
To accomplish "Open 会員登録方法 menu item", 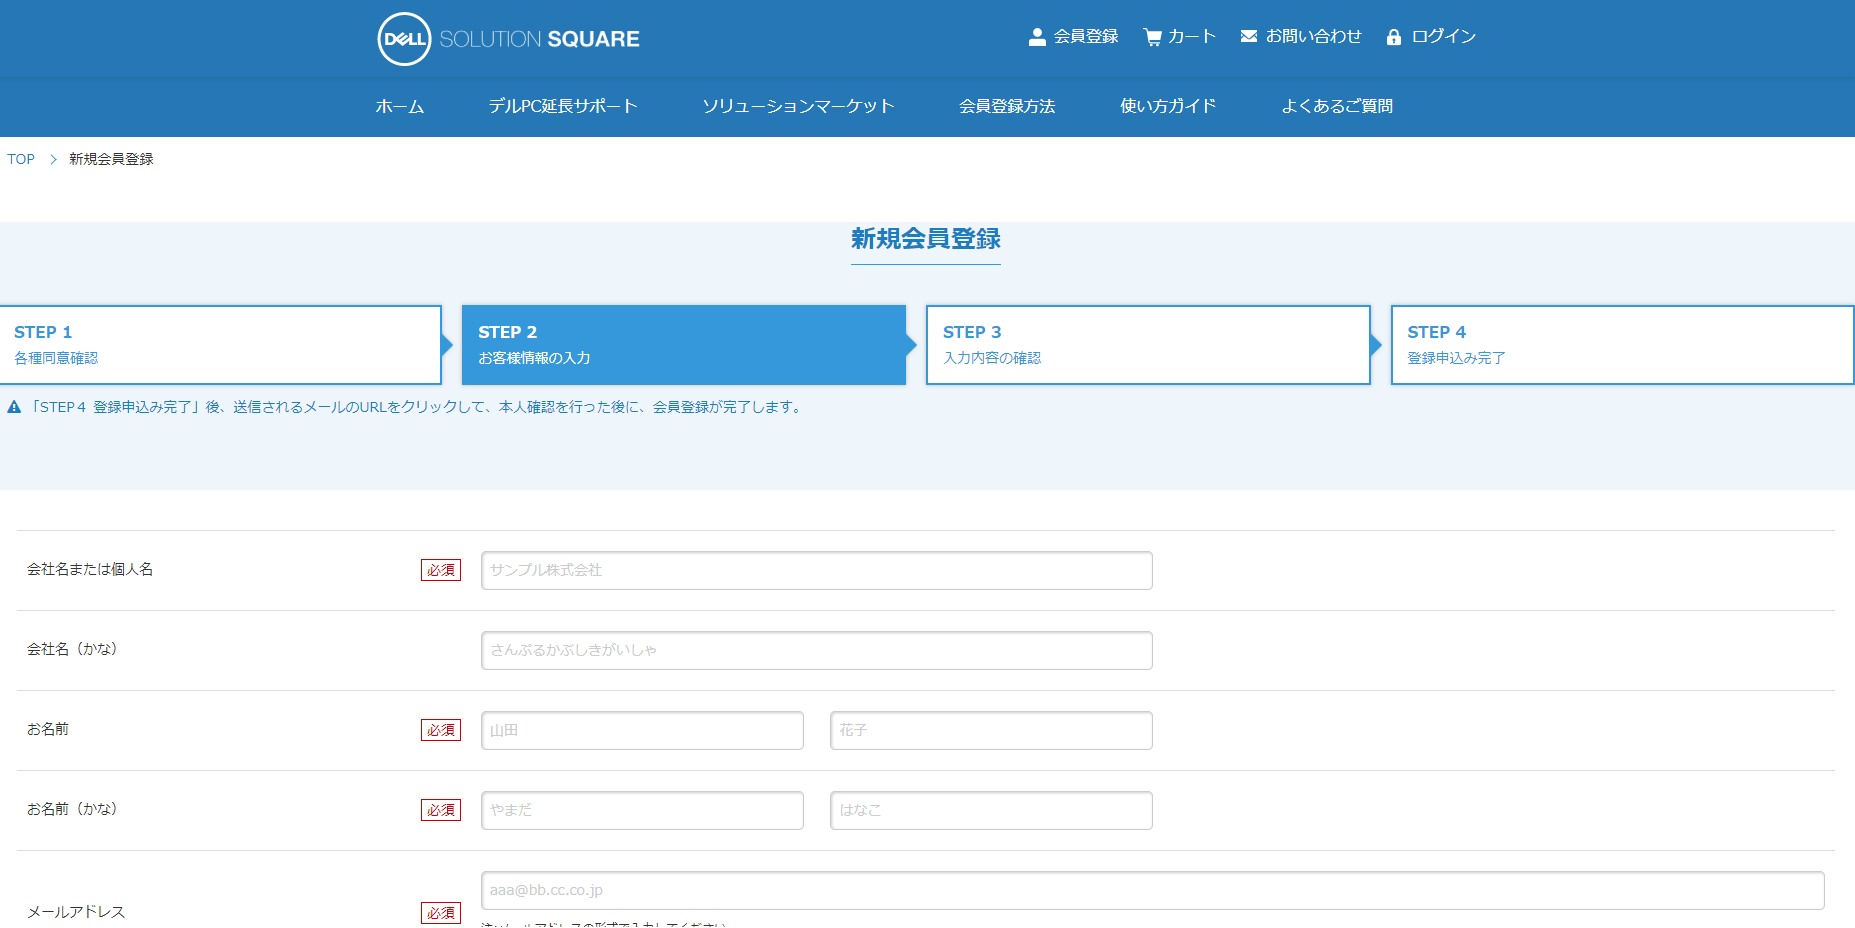I will click(x=1007, y=106).
